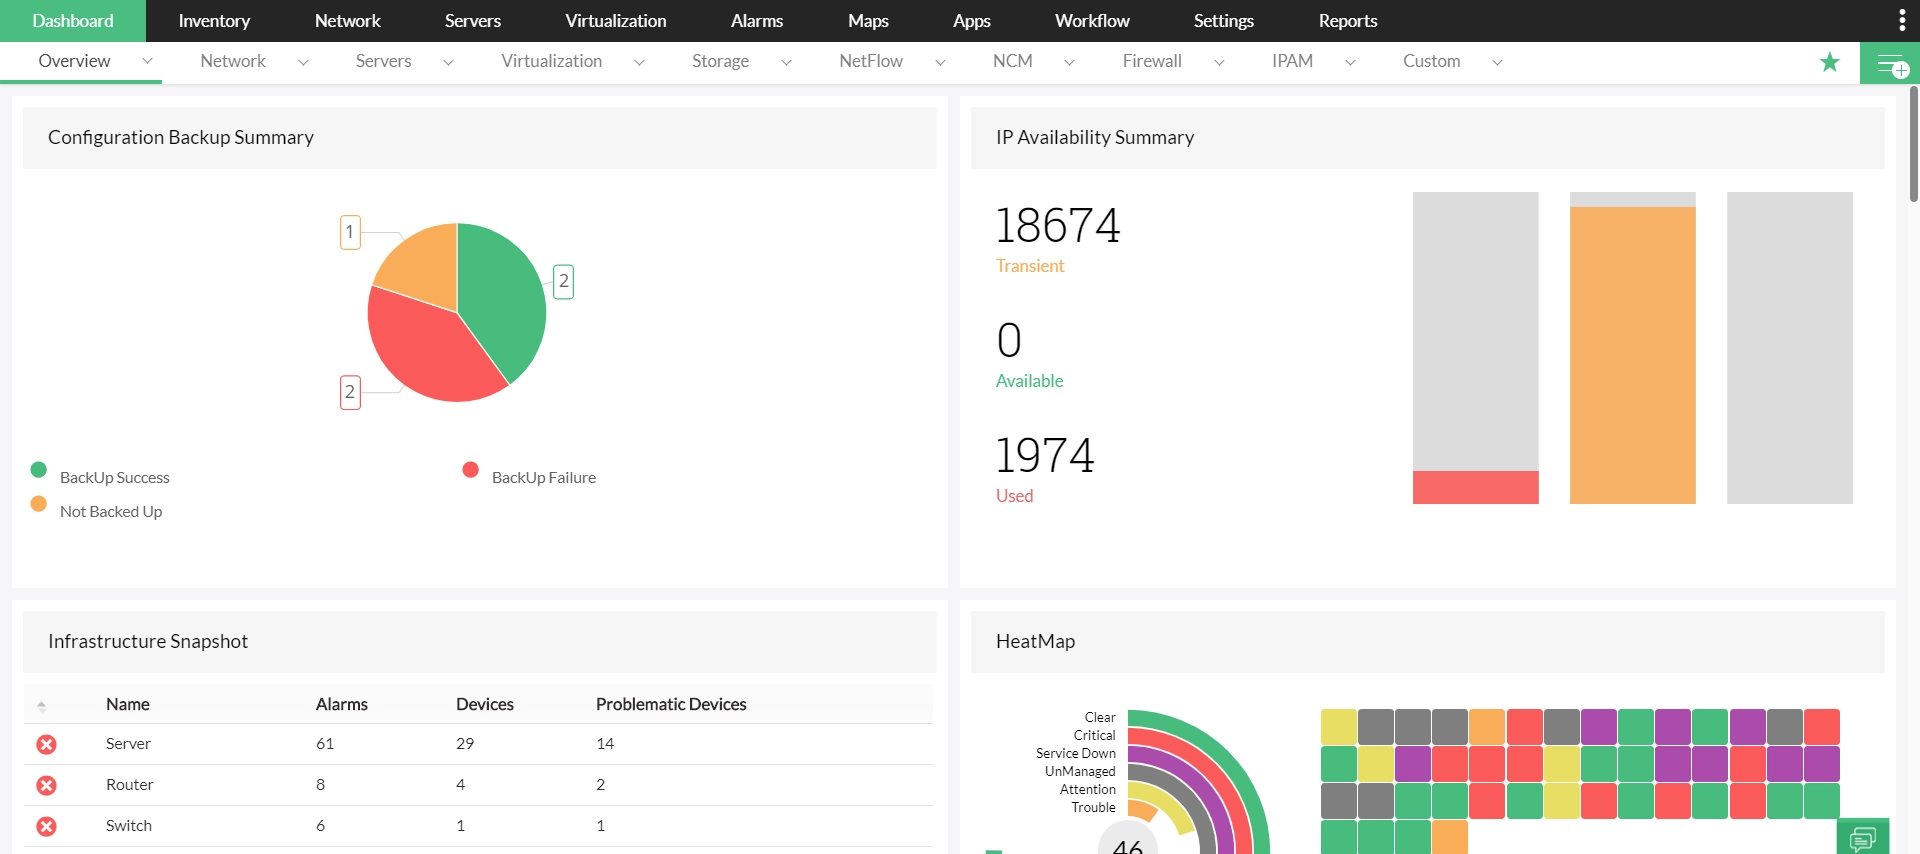Open the add widget icon button
Screen dimensions: 1920x854
pos(1890,63)
